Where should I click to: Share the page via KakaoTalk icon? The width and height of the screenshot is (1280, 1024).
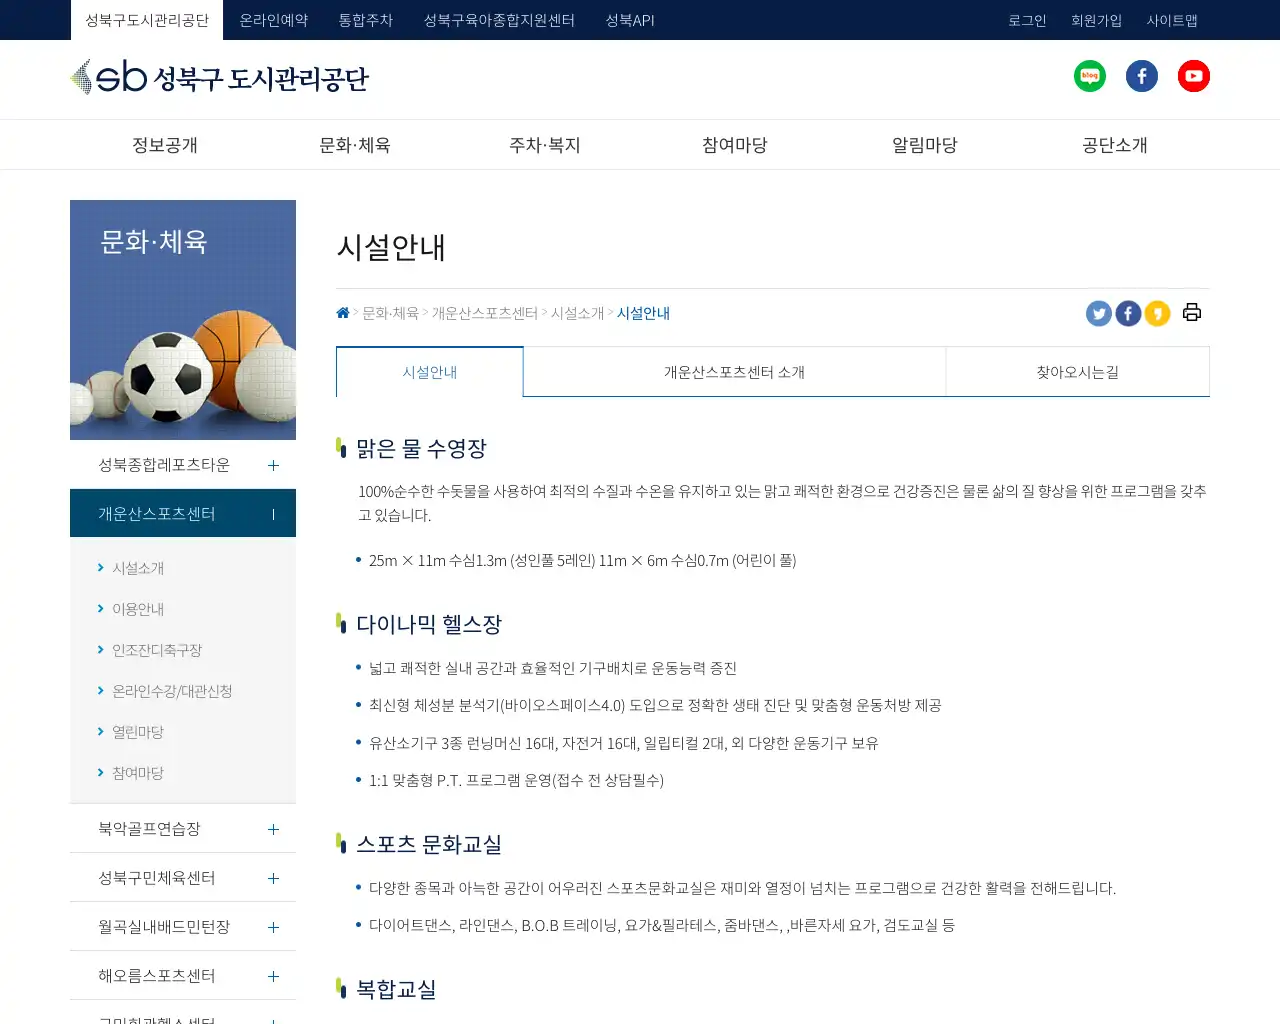(1157, 313)
